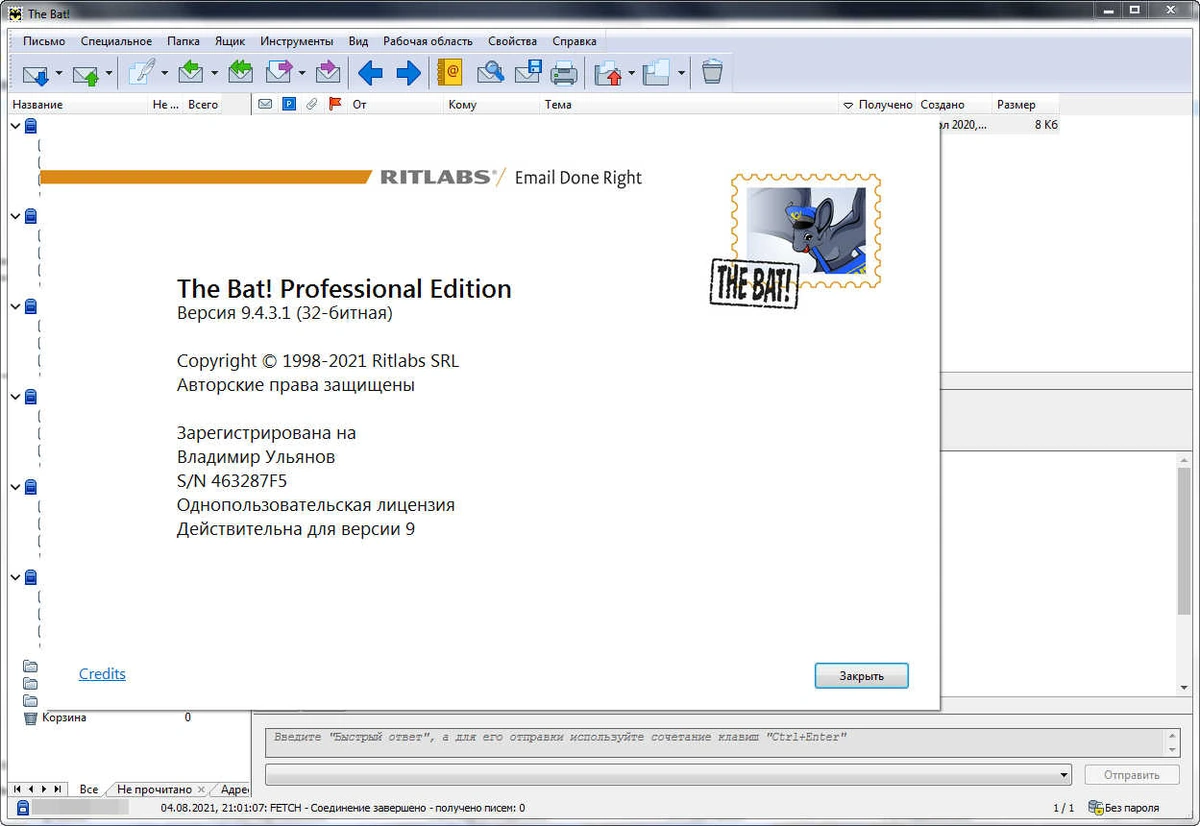The image size is (1200, 826).
Task: Open the copy to folder dropdown arrow
Action: tap(681, 74)
